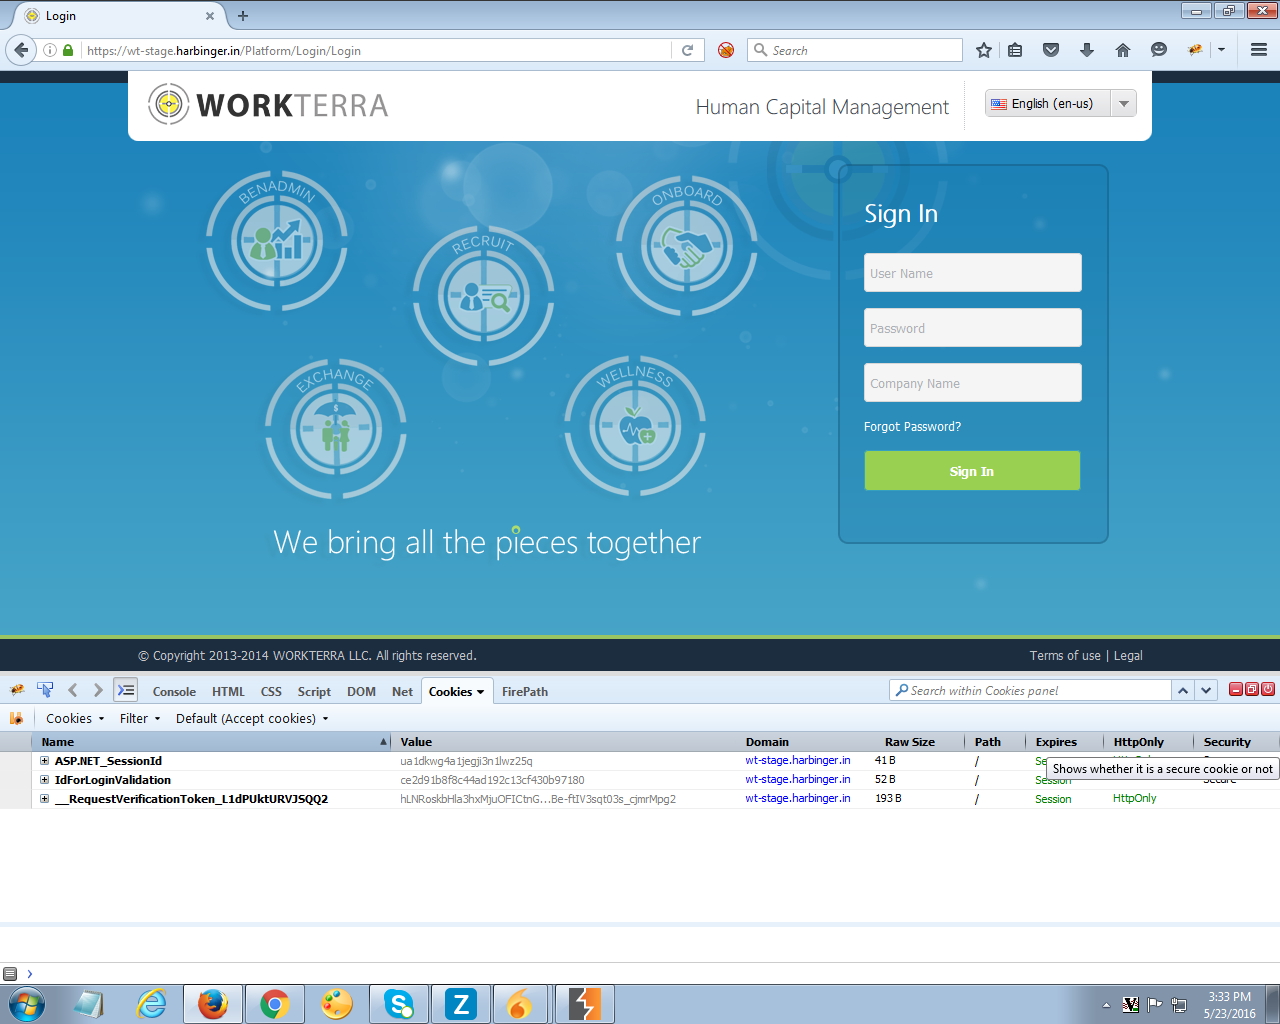Switch to the Console tab
The height and width of the screenshot is (1024, 1280).
coord(174,692)
